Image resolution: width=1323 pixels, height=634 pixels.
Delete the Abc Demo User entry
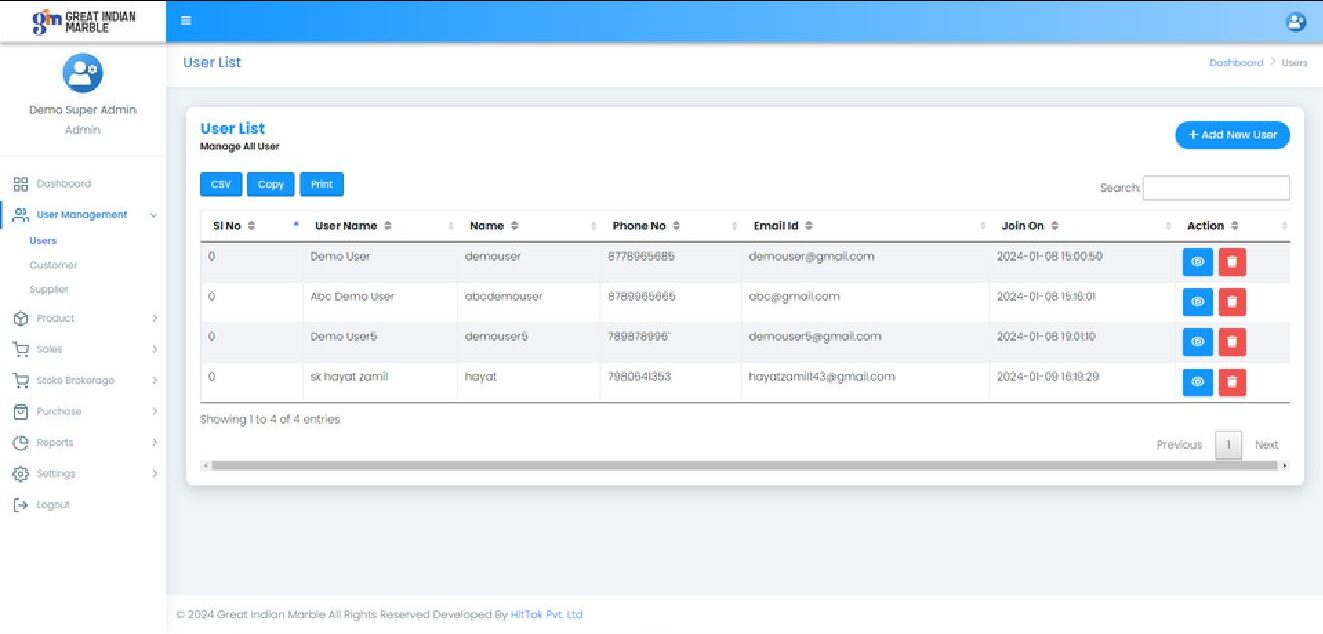click(1232, 302)
